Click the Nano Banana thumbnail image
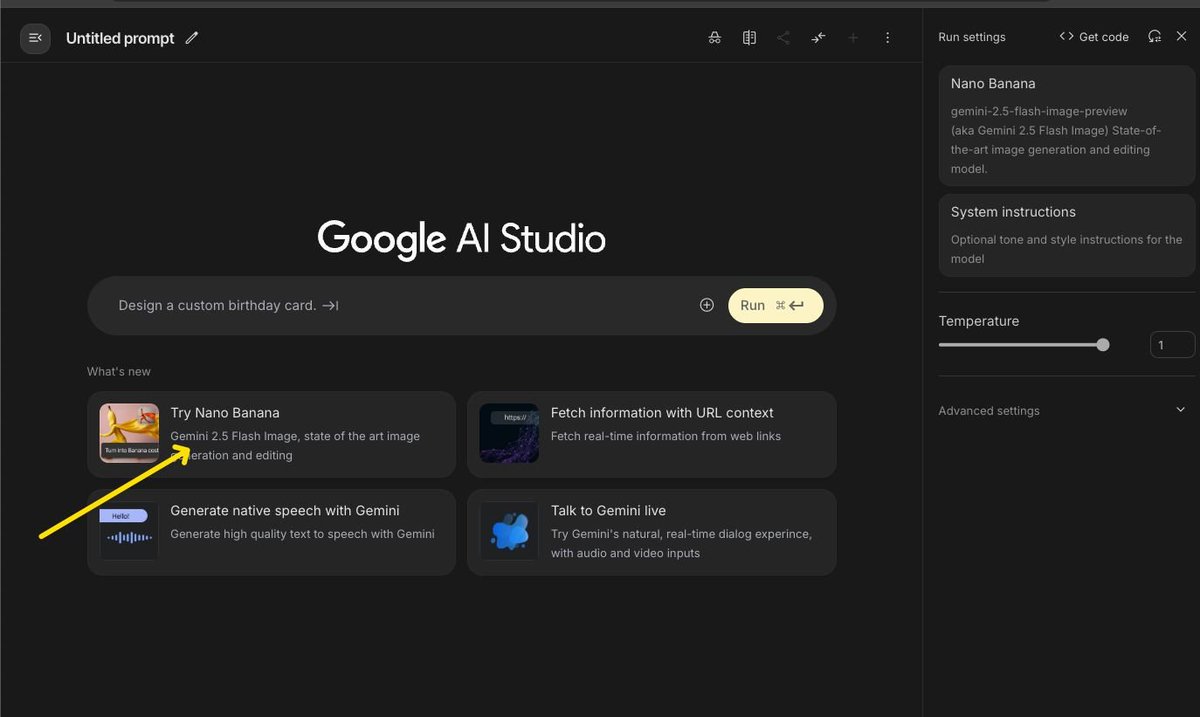 coord(129,433)
